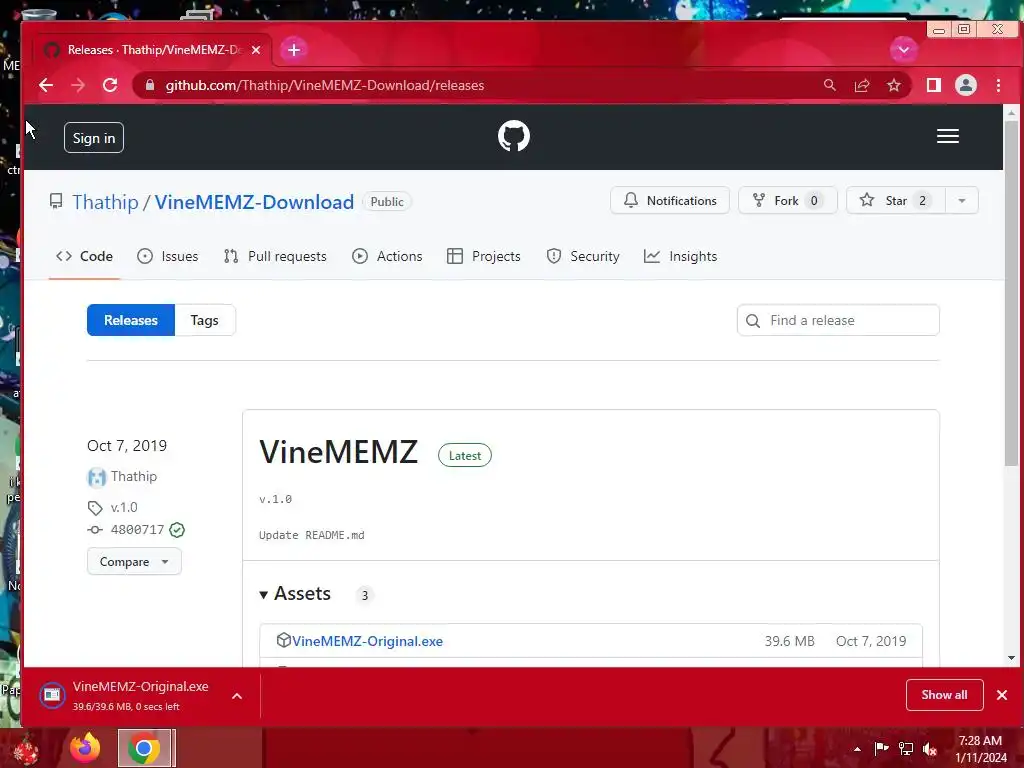Viewport: 1024px width, 768px height.
Task: Reload the GitHub releases page
Action: click(x=110, y=85)
